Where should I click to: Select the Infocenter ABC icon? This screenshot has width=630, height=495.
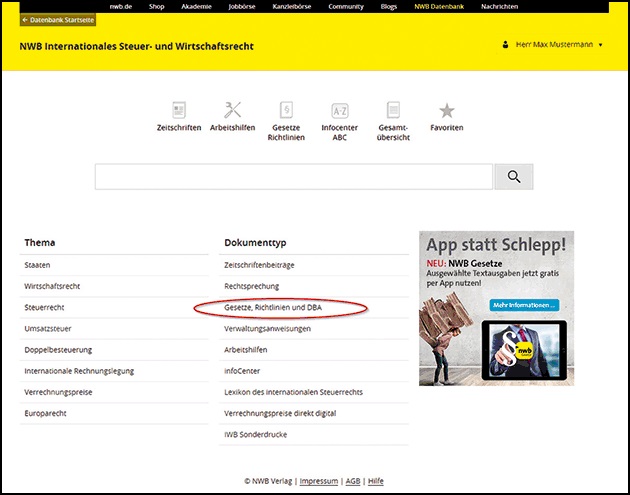[340, 111]
